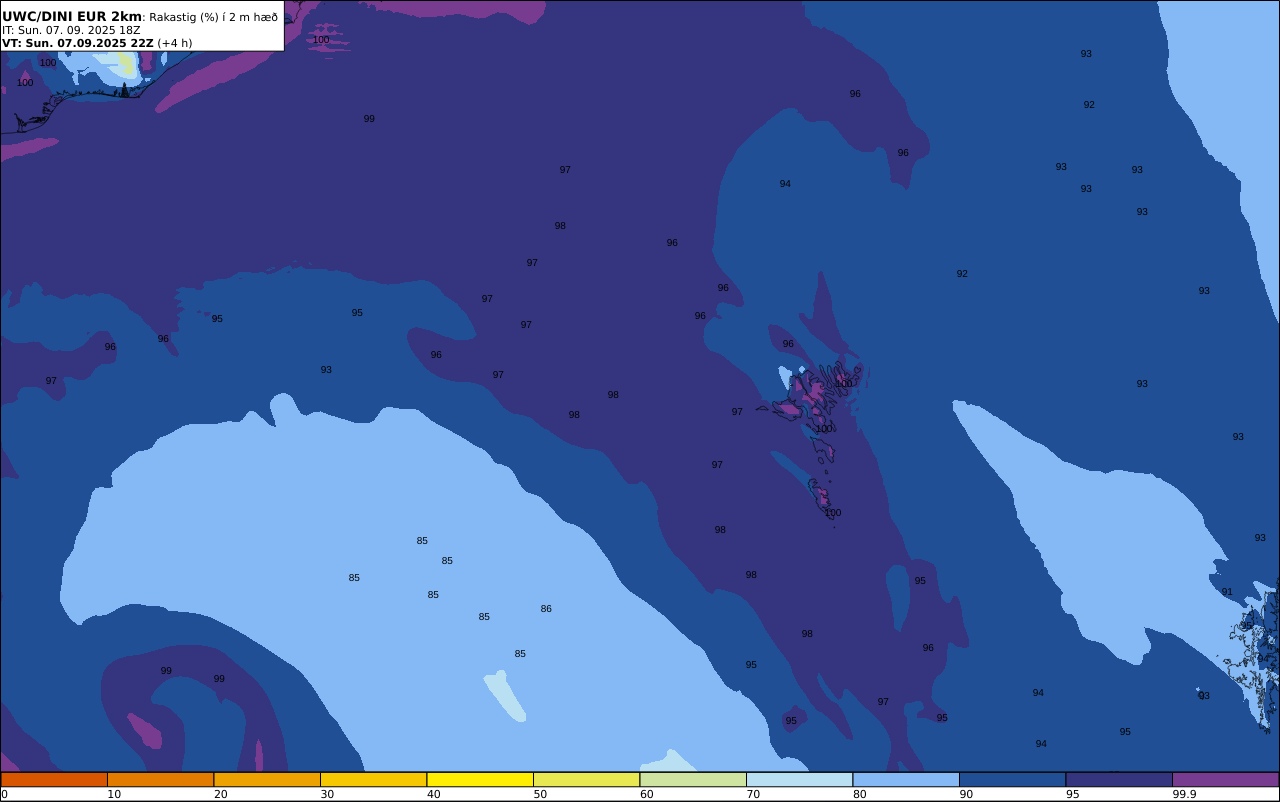This screenshot has height=802, width=1280.
Task: Click the map title 'UWC/DINI EUR 2km'
Action: 72,16
